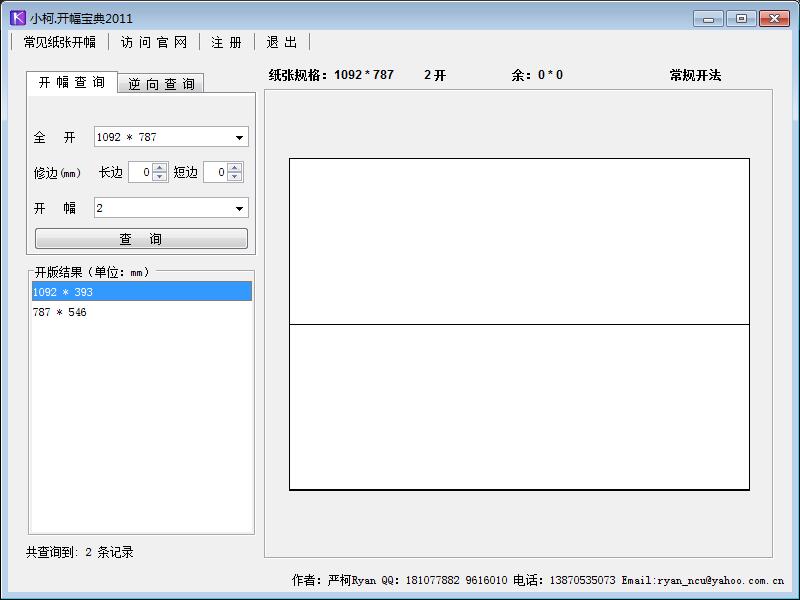Image resolution: width=800 pixels, height=600 pixels.
Task: Click the 短边 trim value field
Action: pos(215,172)
